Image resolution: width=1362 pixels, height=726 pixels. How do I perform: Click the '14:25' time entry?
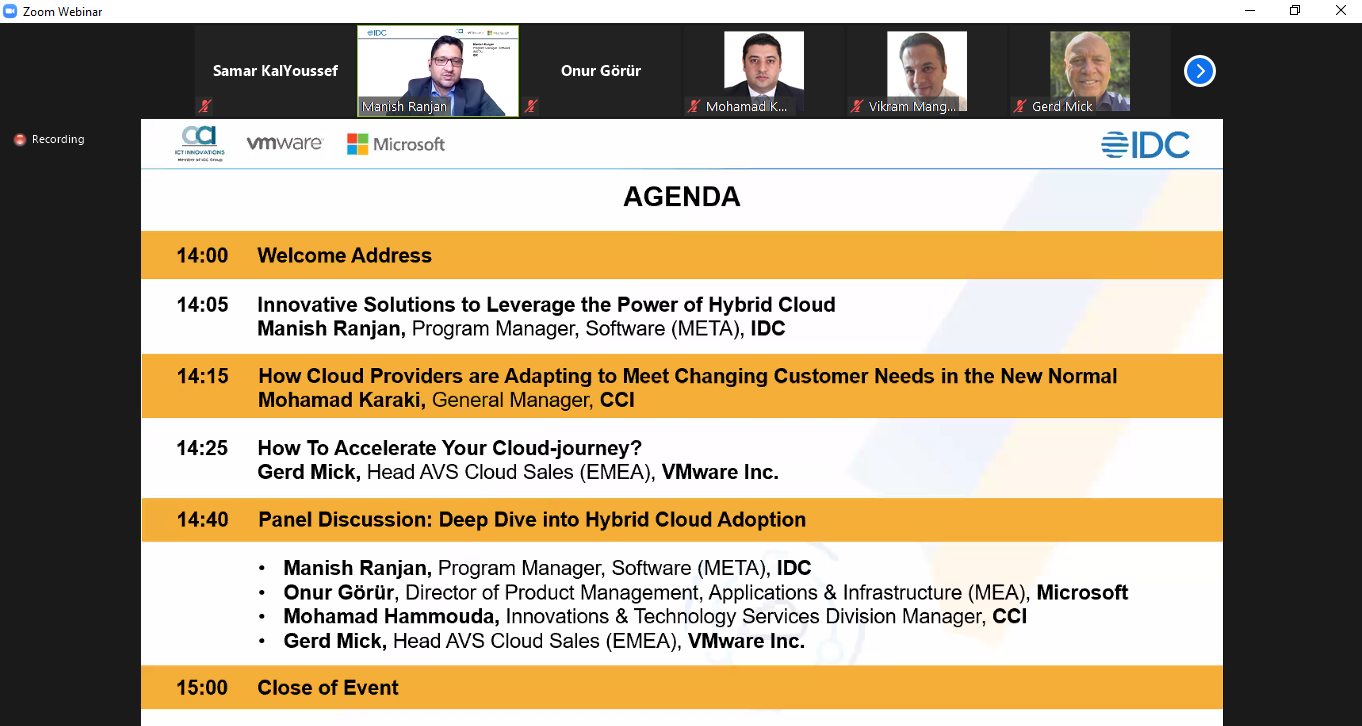click(x=202, y=449)
